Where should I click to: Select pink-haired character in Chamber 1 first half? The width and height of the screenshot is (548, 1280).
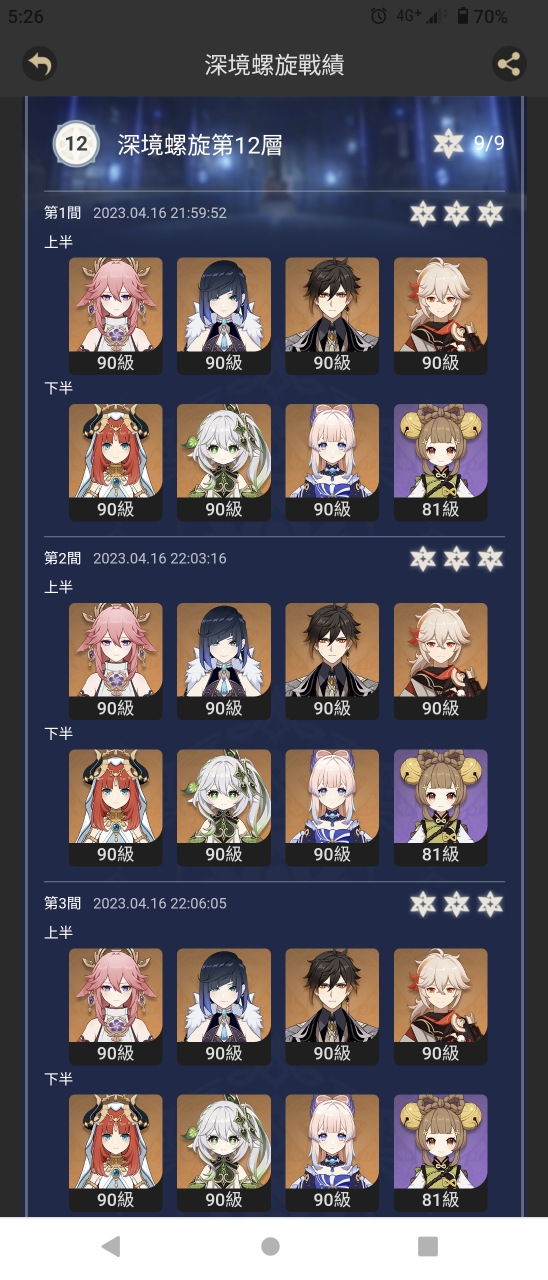[x=116, y=316]
